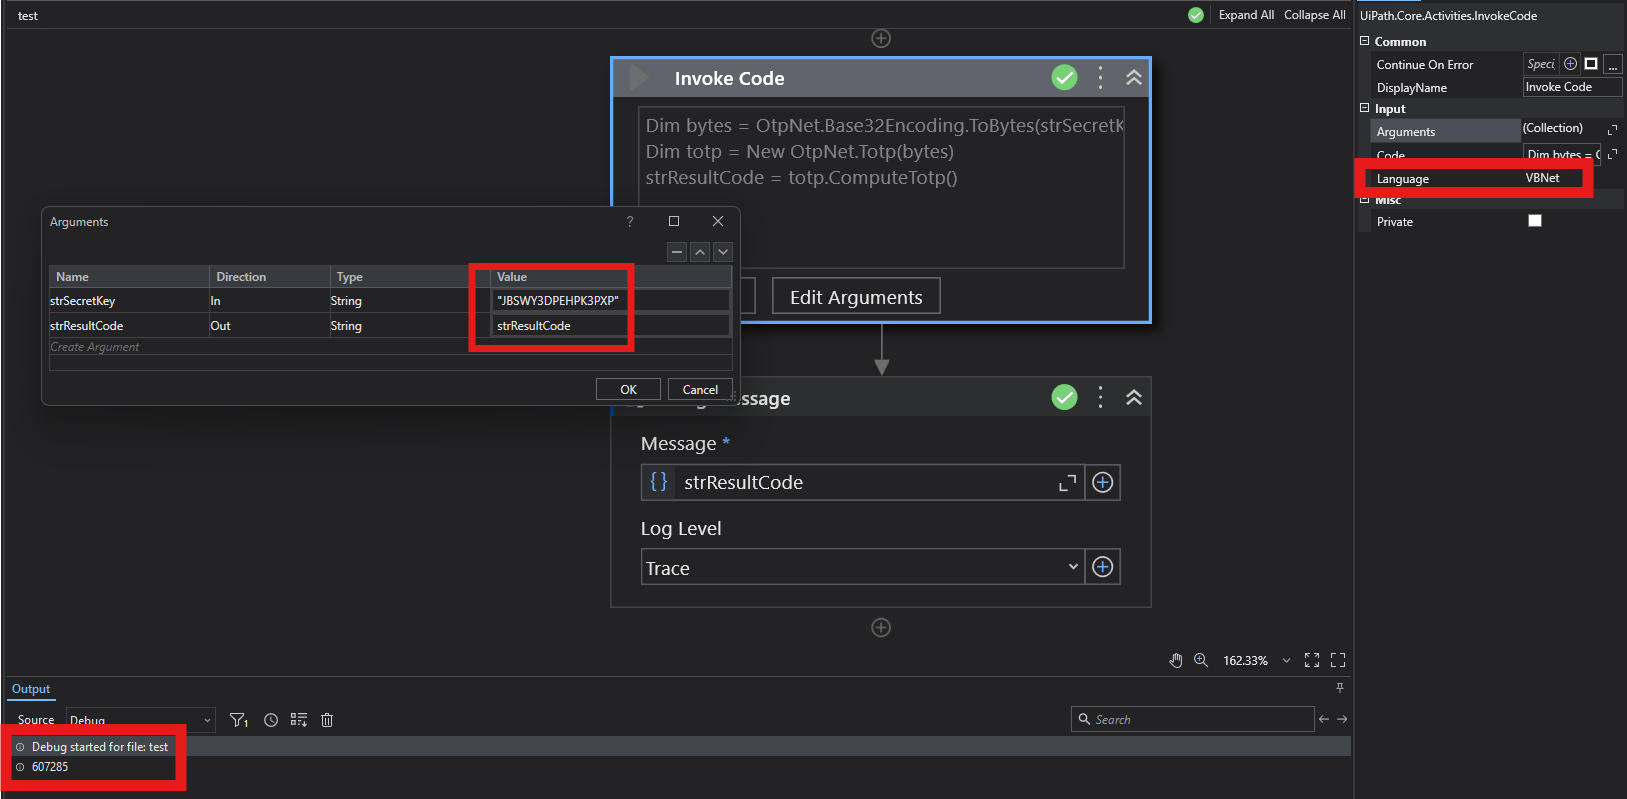Image resolution: width=1627 pixels, height=799 pixels.
Task: Open the Arguments (Collection) editor
Action: (1612, 130)
